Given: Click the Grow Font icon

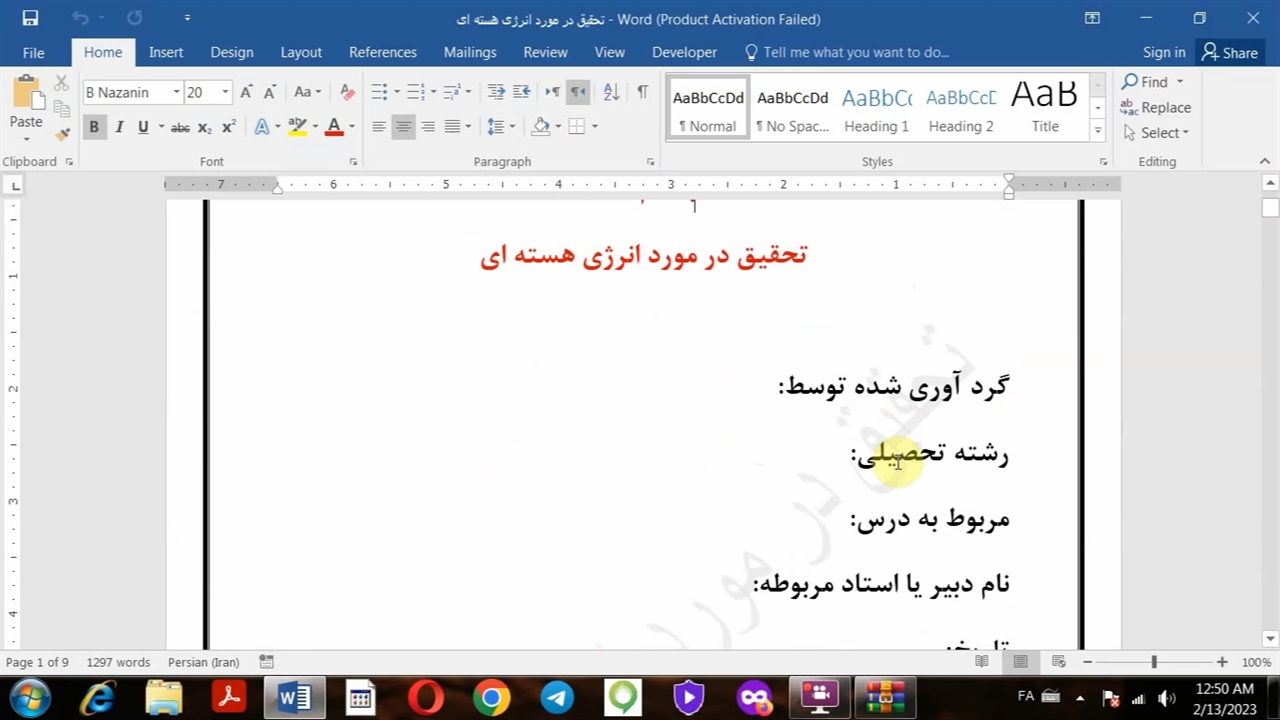Looking at the screenshot, I should [x=246, y=92].
